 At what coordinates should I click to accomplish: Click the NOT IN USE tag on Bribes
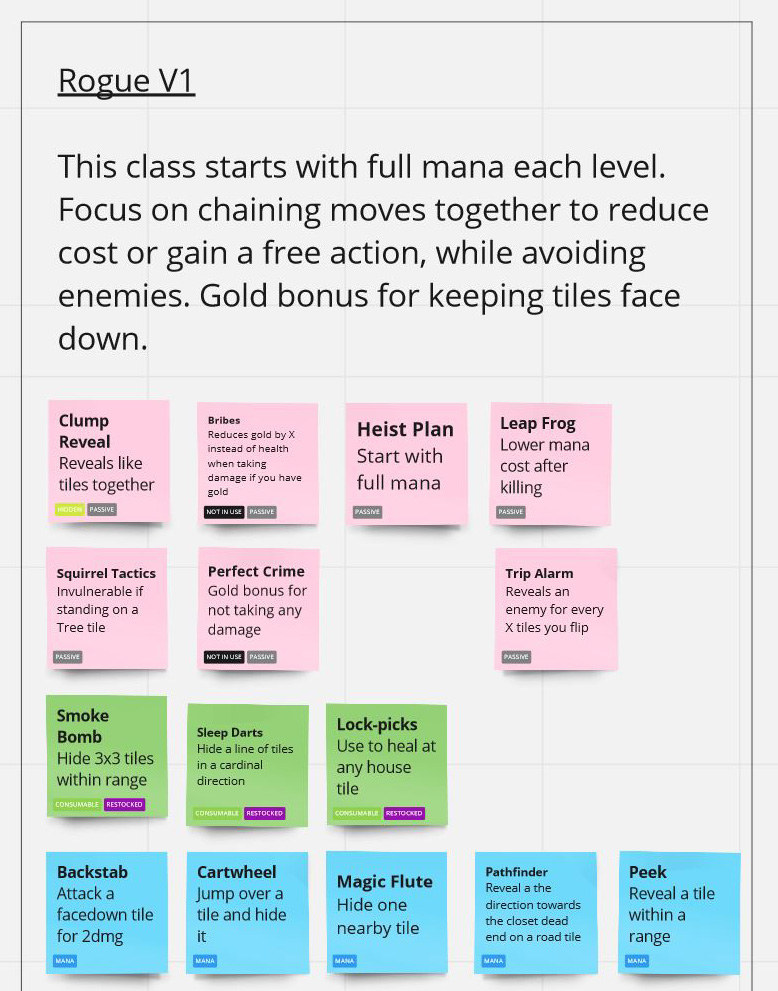click(x=224, y=512)
